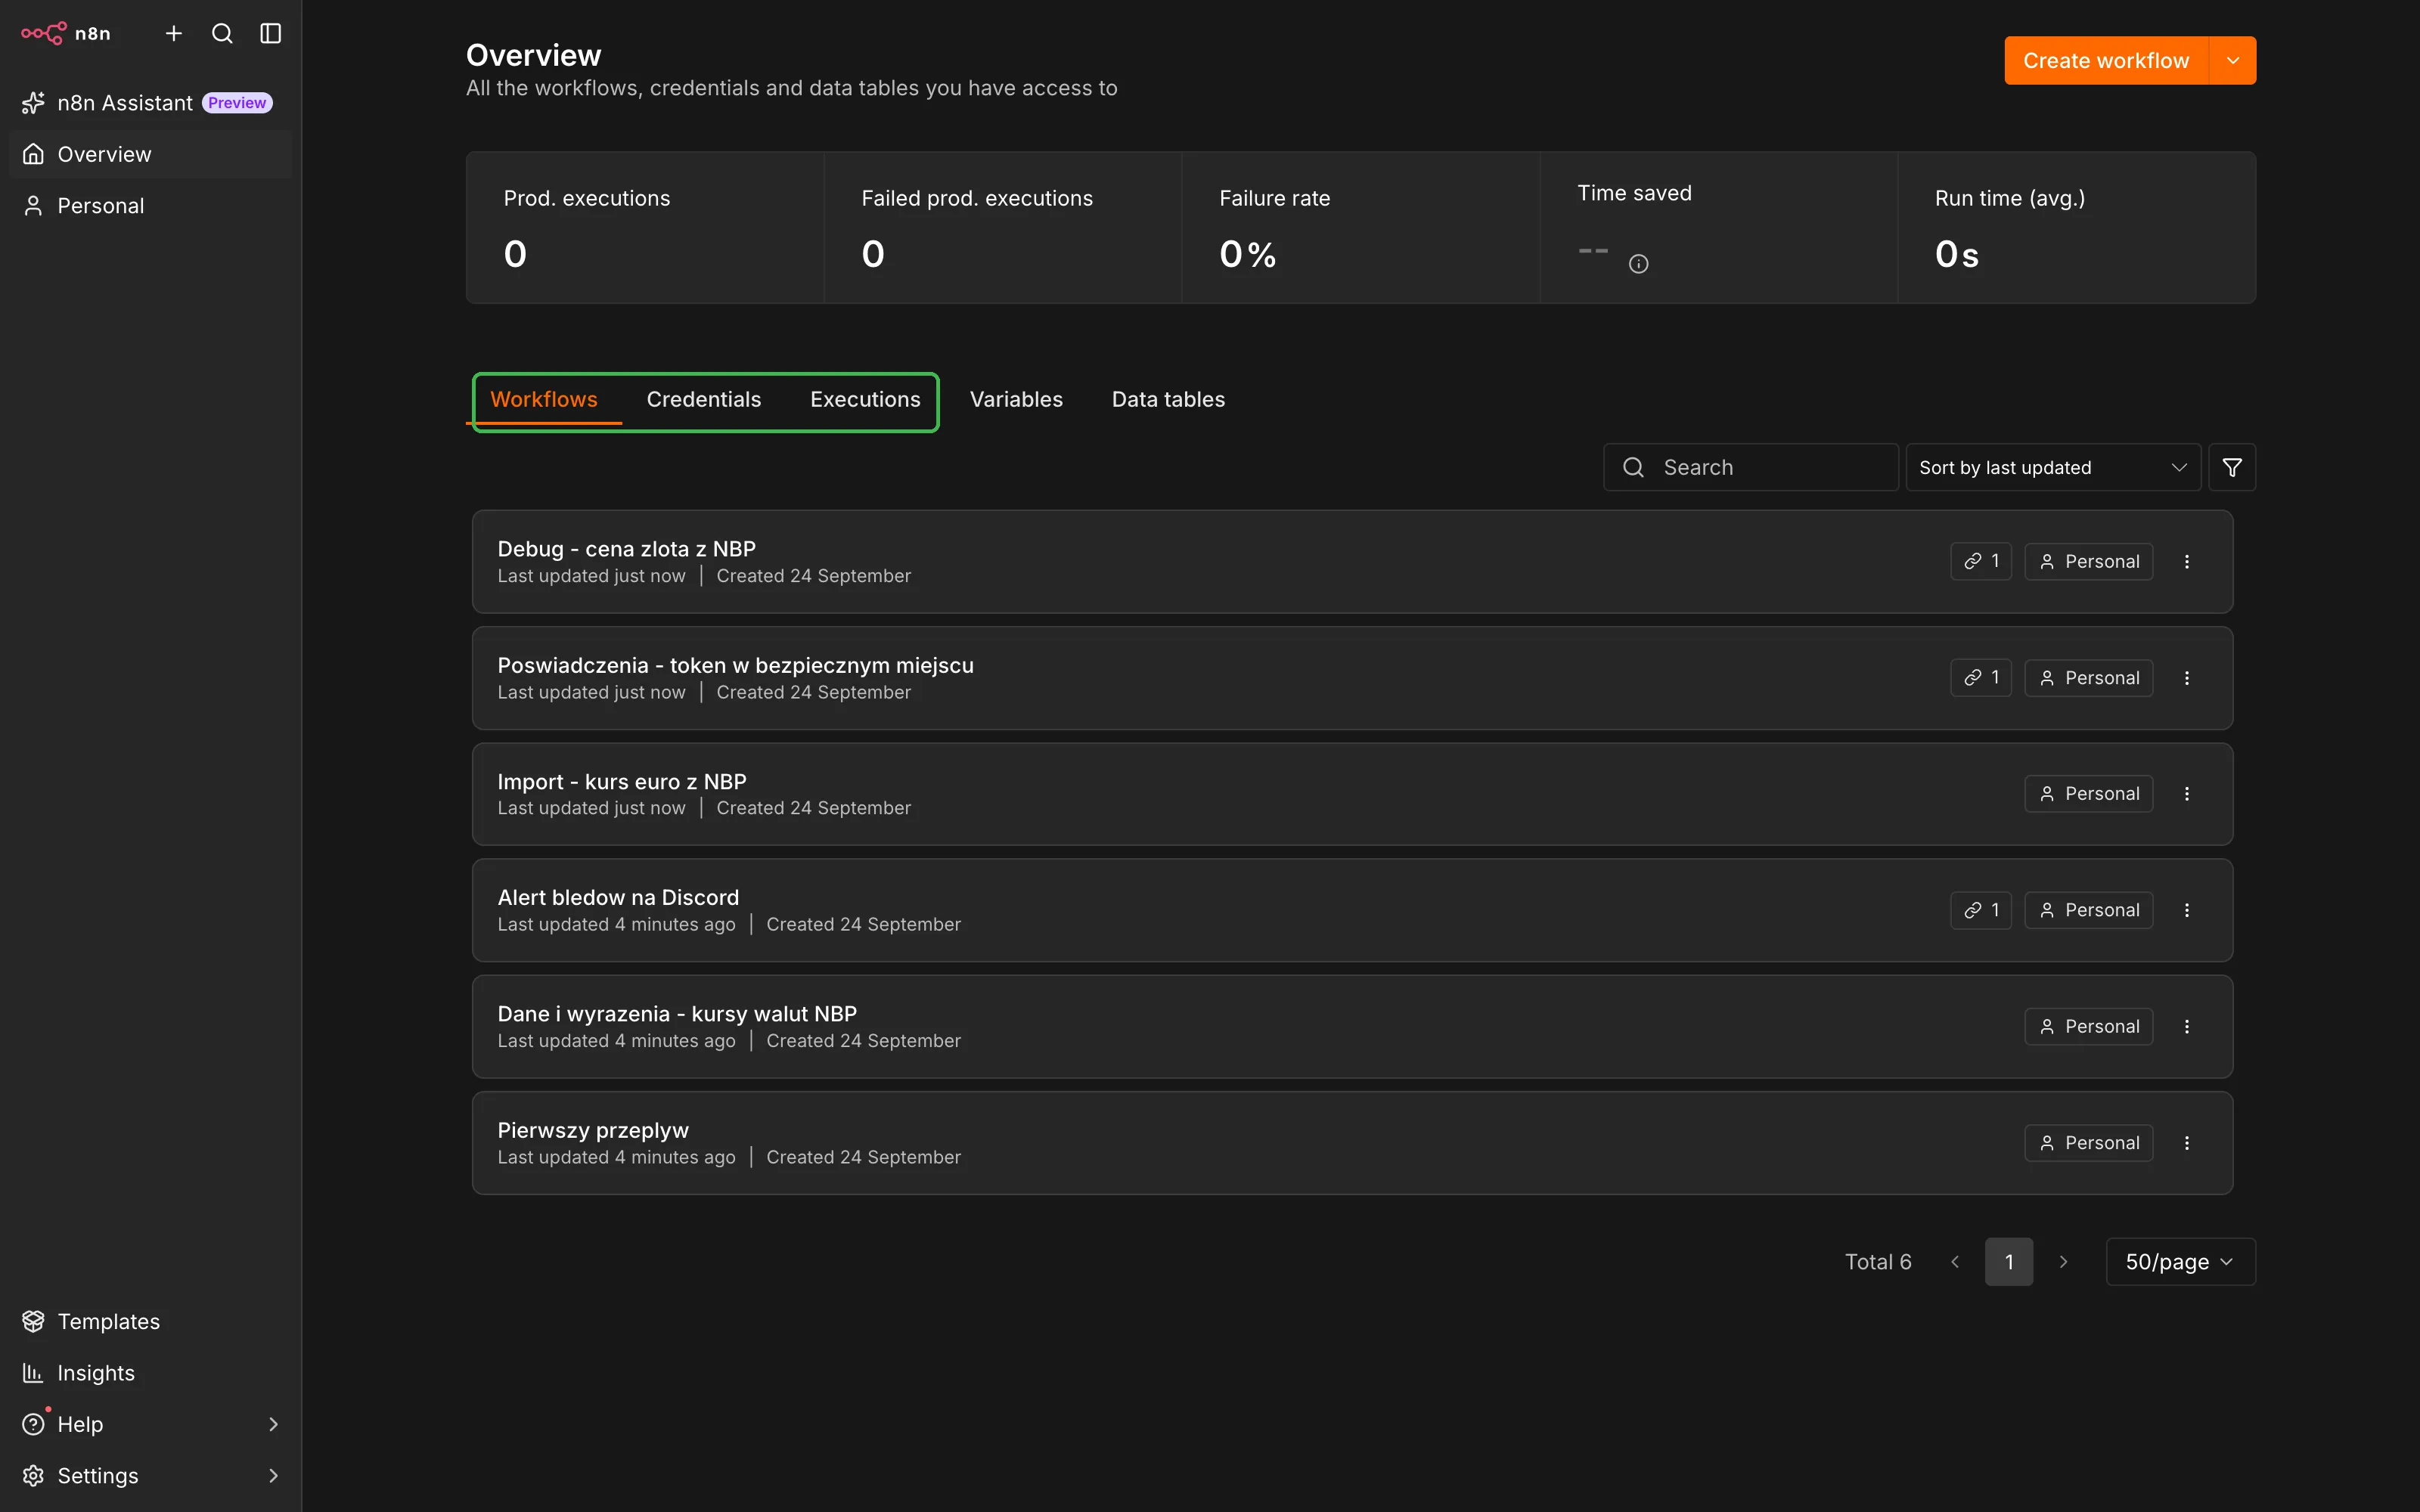Click the Failure rate stat card

(x=1361, y=228)
